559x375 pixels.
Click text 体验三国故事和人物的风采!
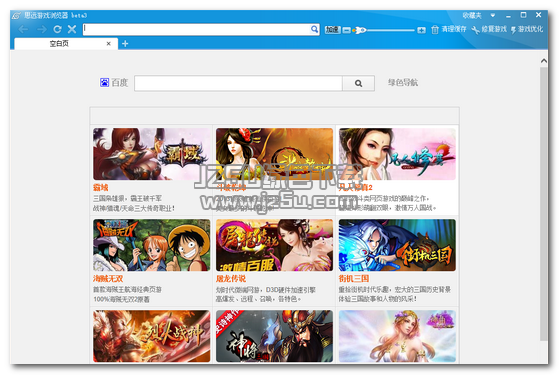pos(378,299)
